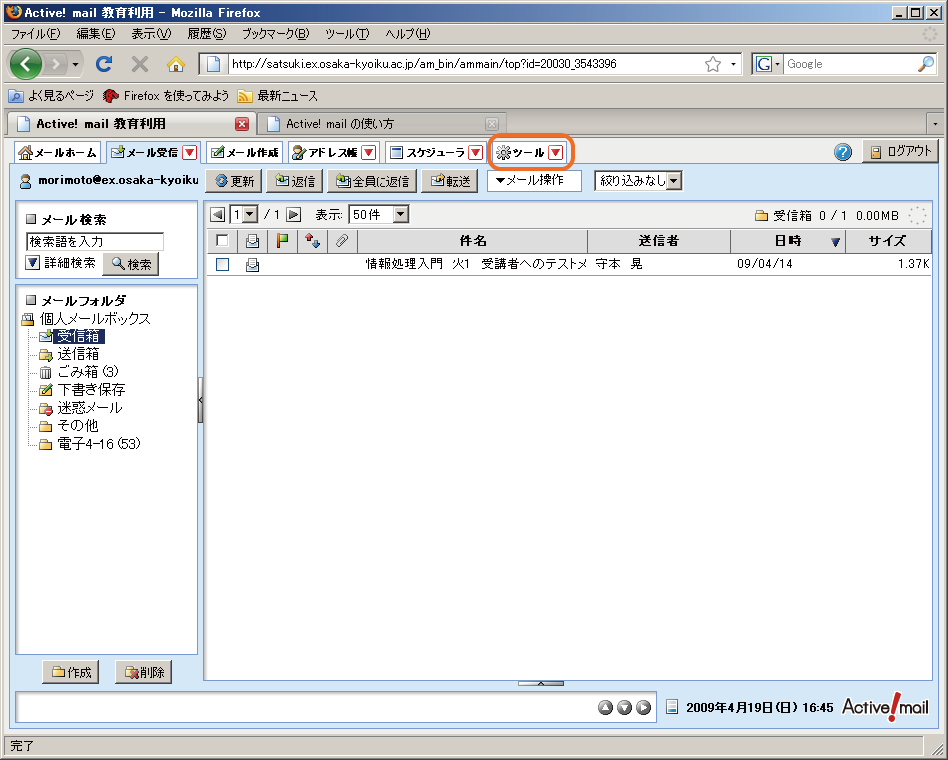Open the ブックマーク menu

(x=275, y=34)
